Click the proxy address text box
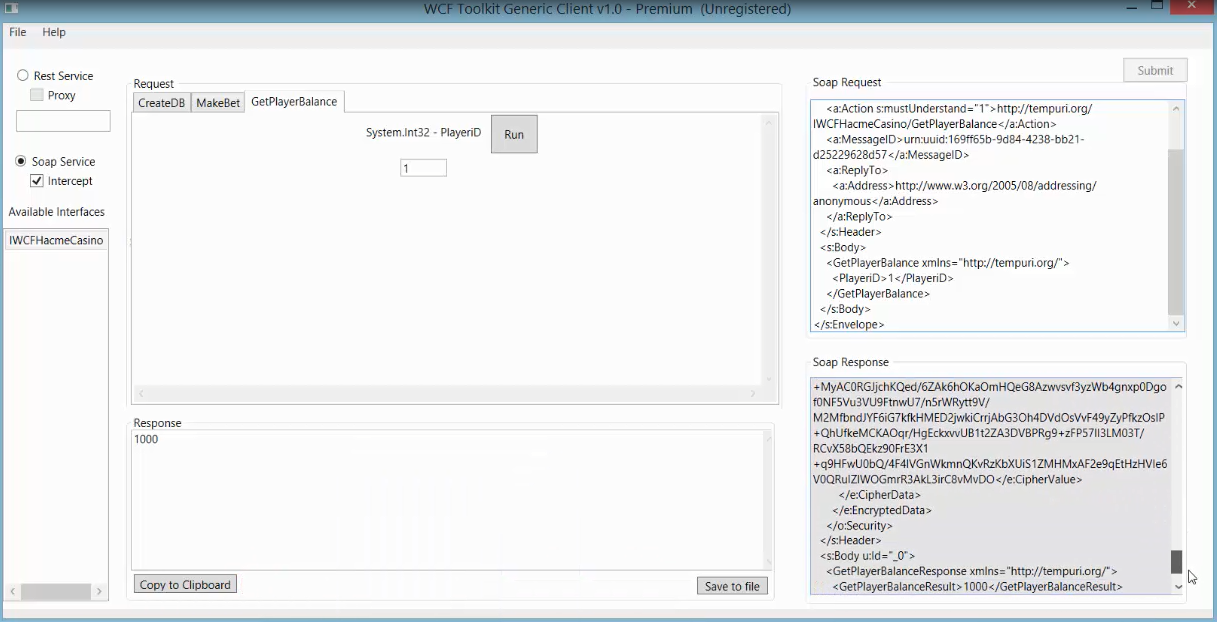The height and width of the screenshot is (622, 1217). 63,120
